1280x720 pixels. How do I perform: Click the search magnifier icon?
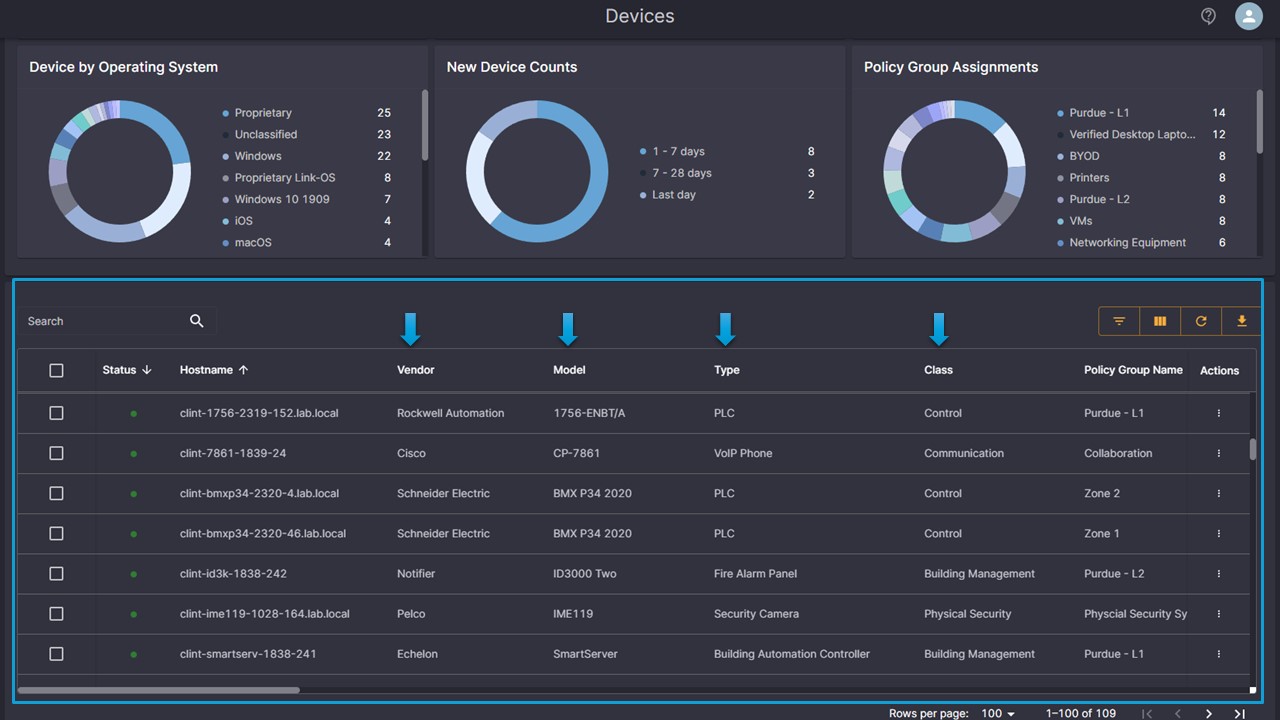pos(197,321)
